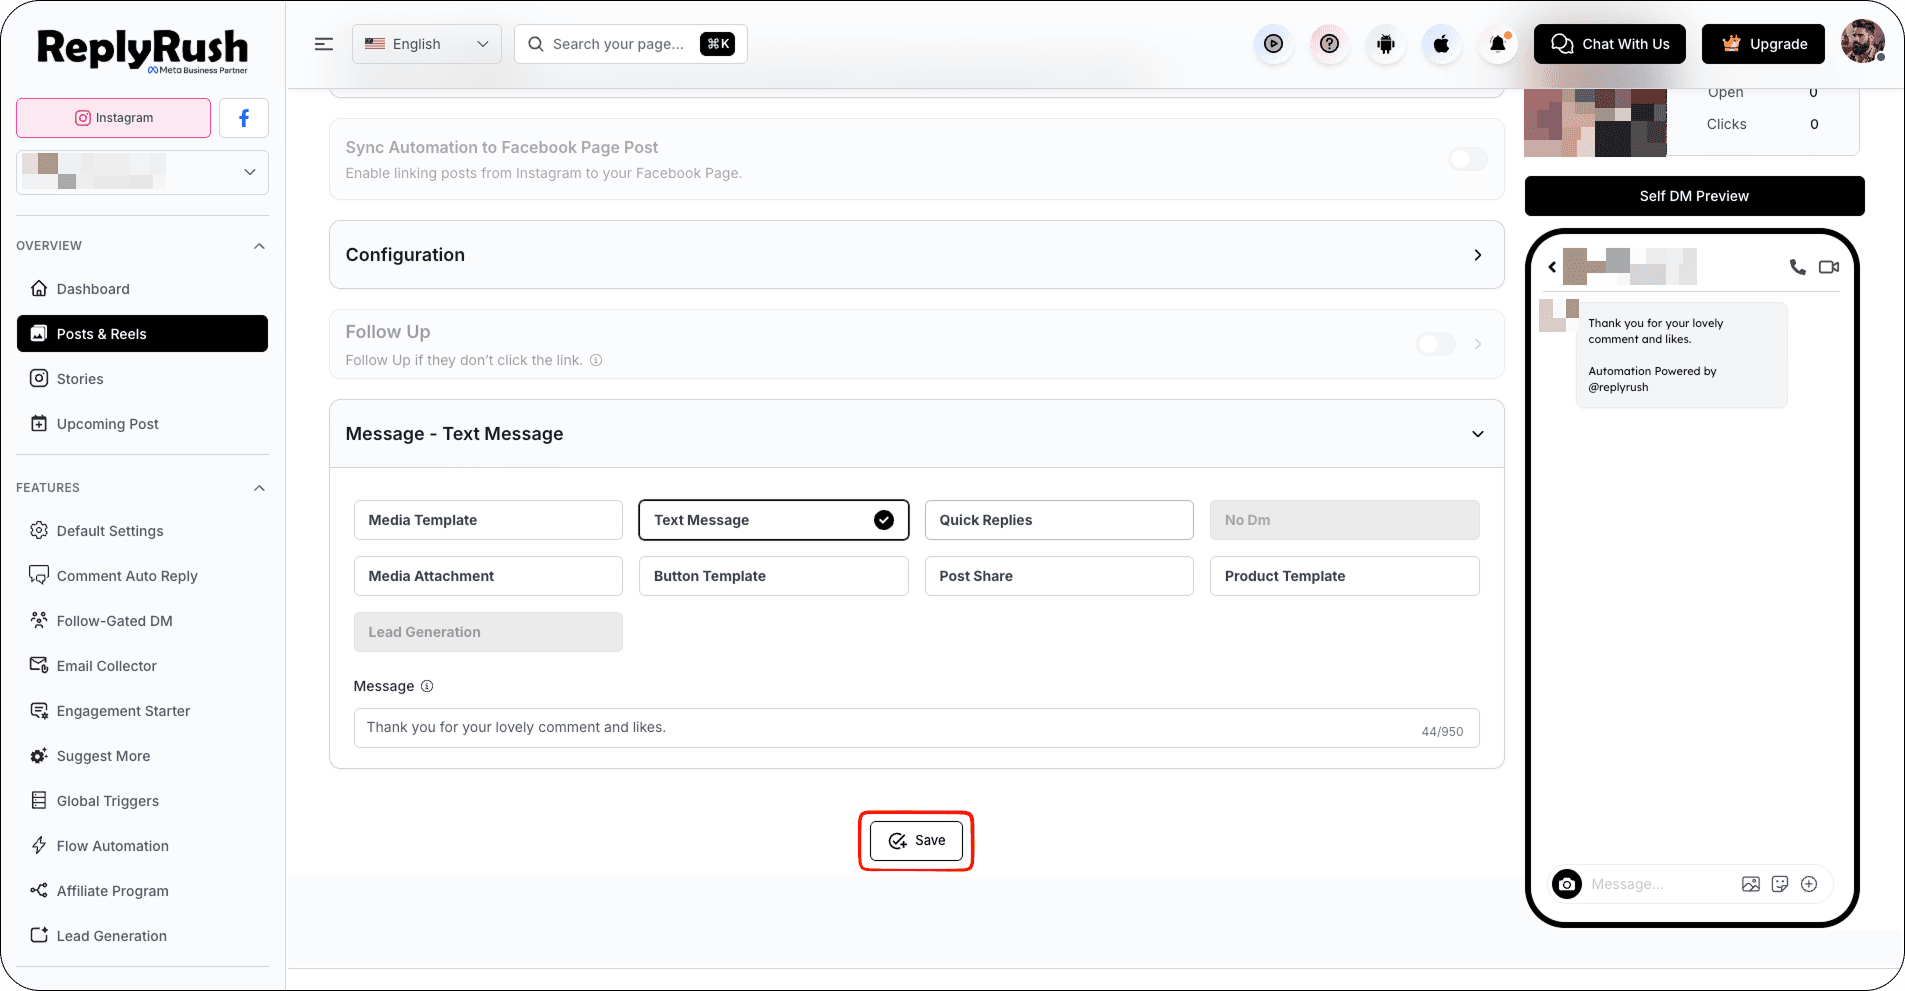
Task: Click the plus circle icon in preview
Action: click(1809, 884)
